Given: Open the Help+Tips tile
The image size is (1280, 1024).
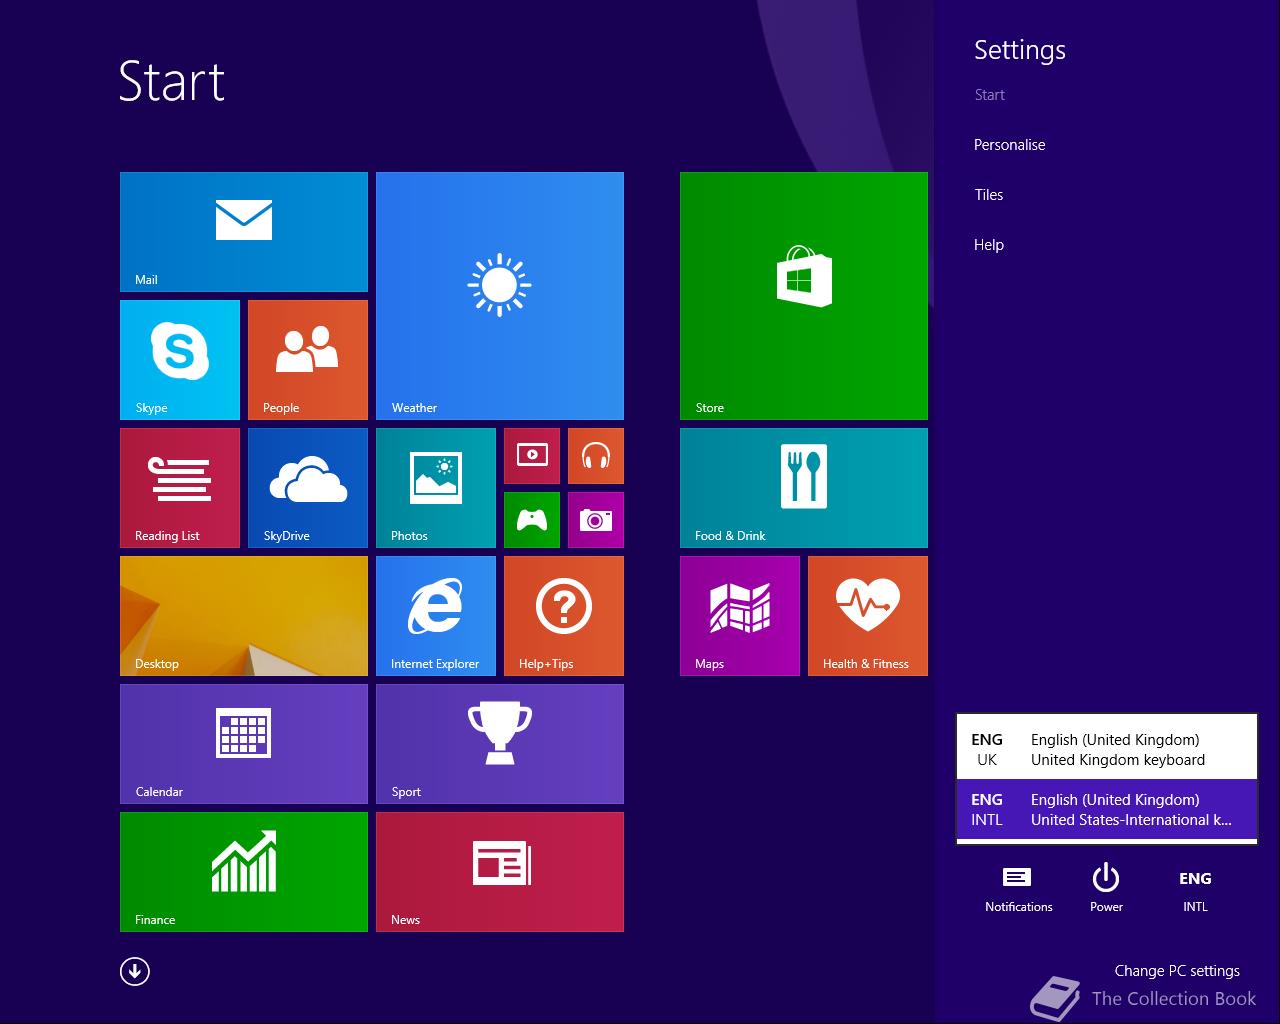Looking at the screenshot, I should [x=564, y=616].
